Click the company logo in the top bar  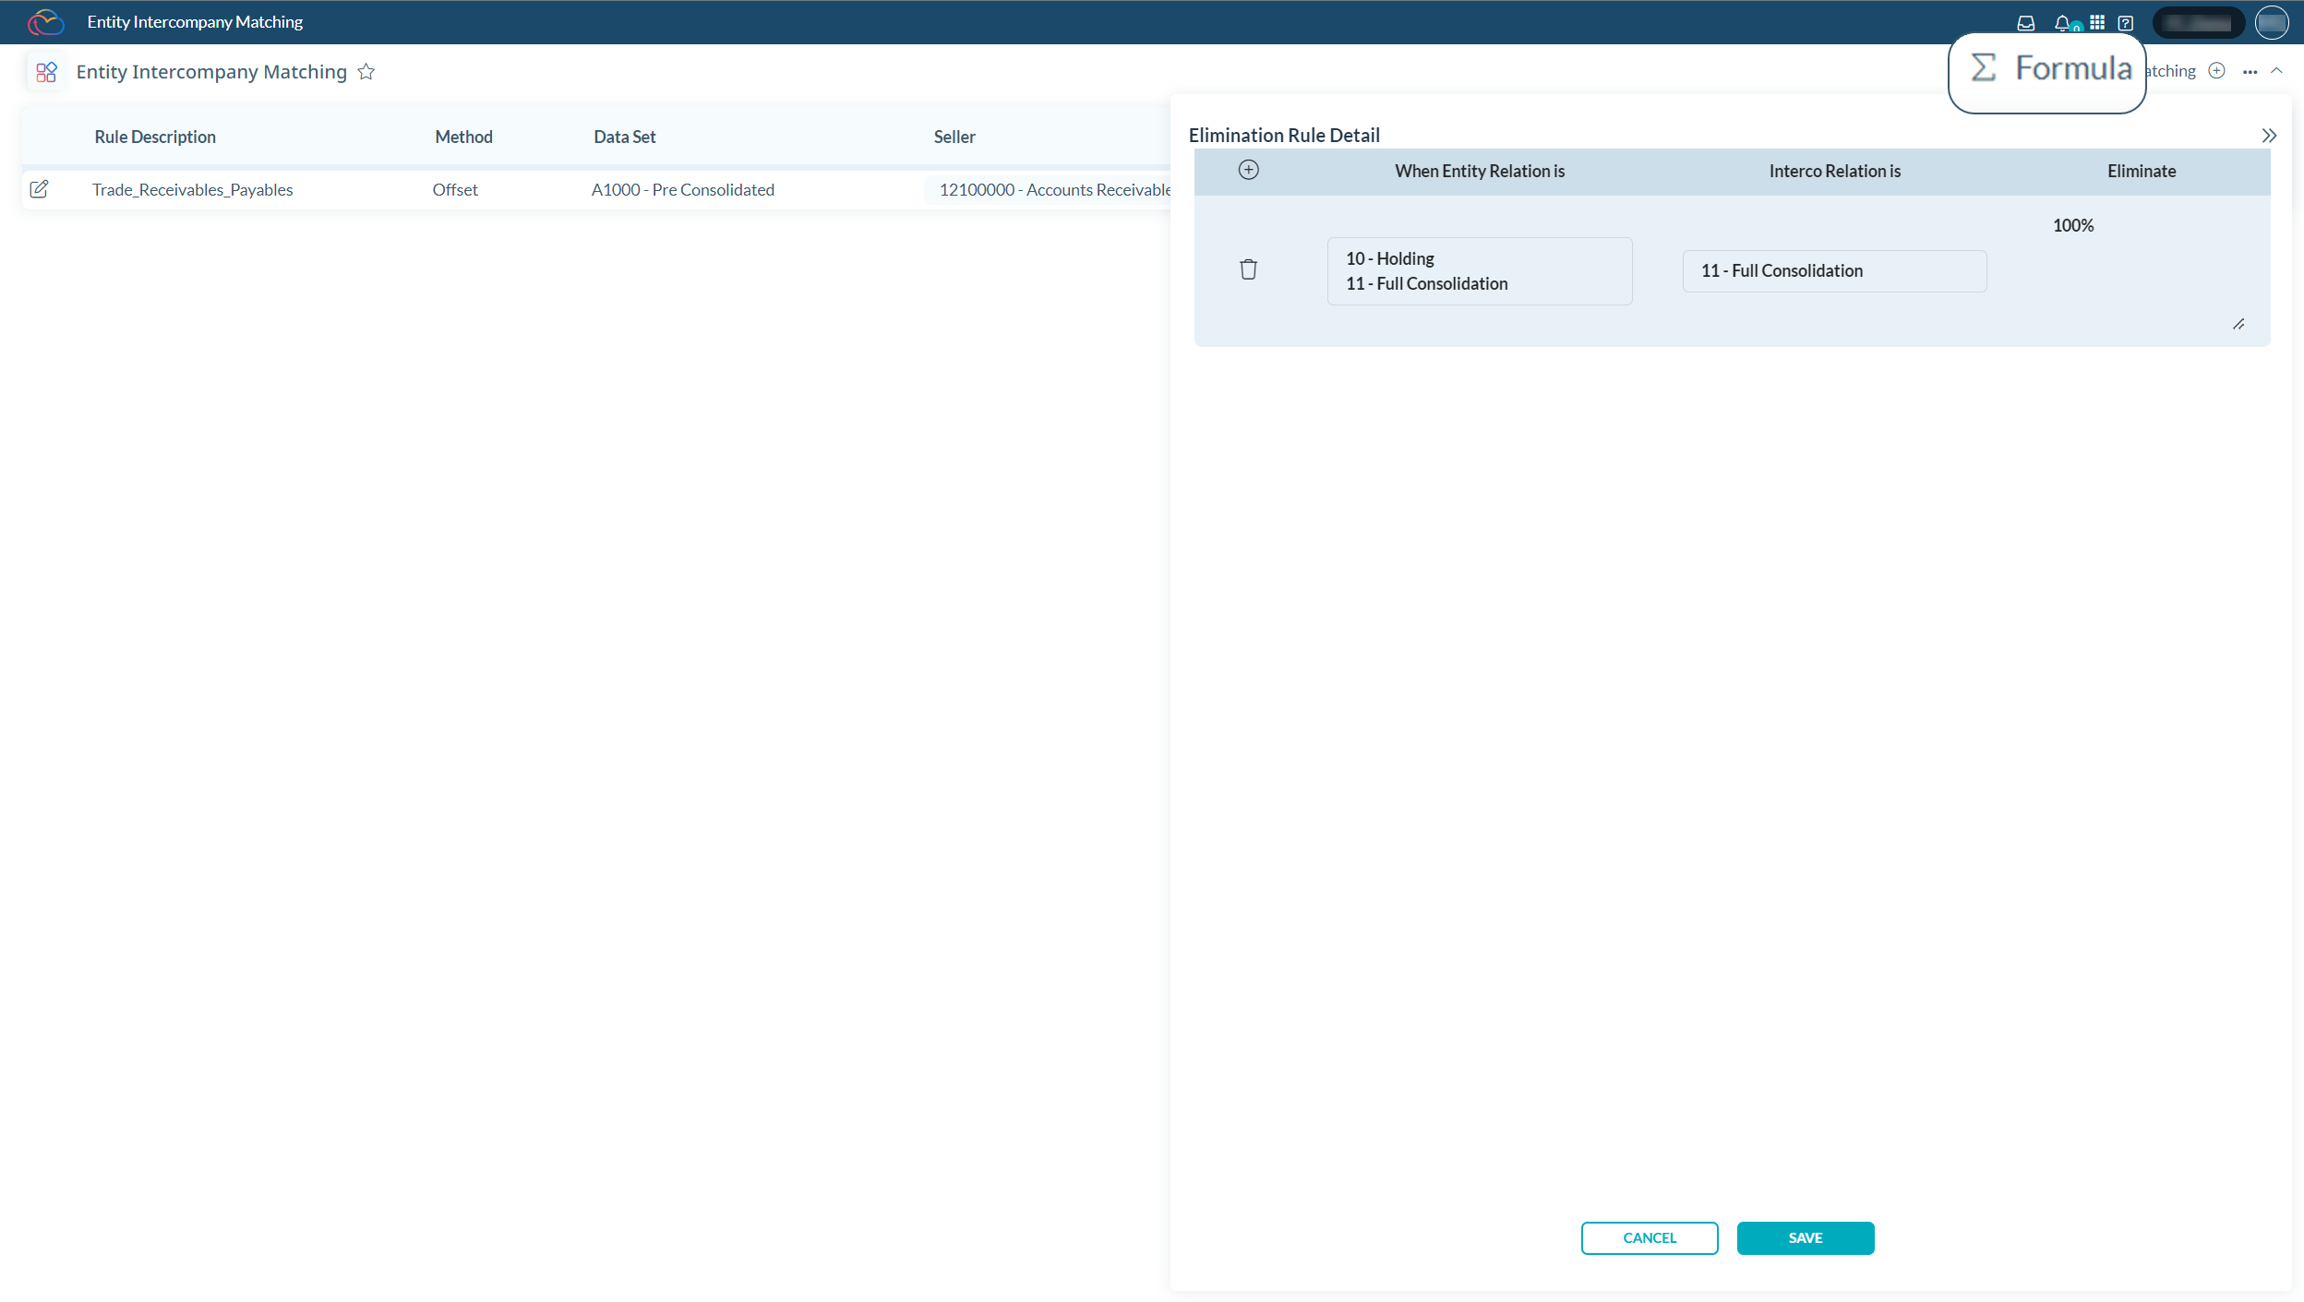pos(46,21)
